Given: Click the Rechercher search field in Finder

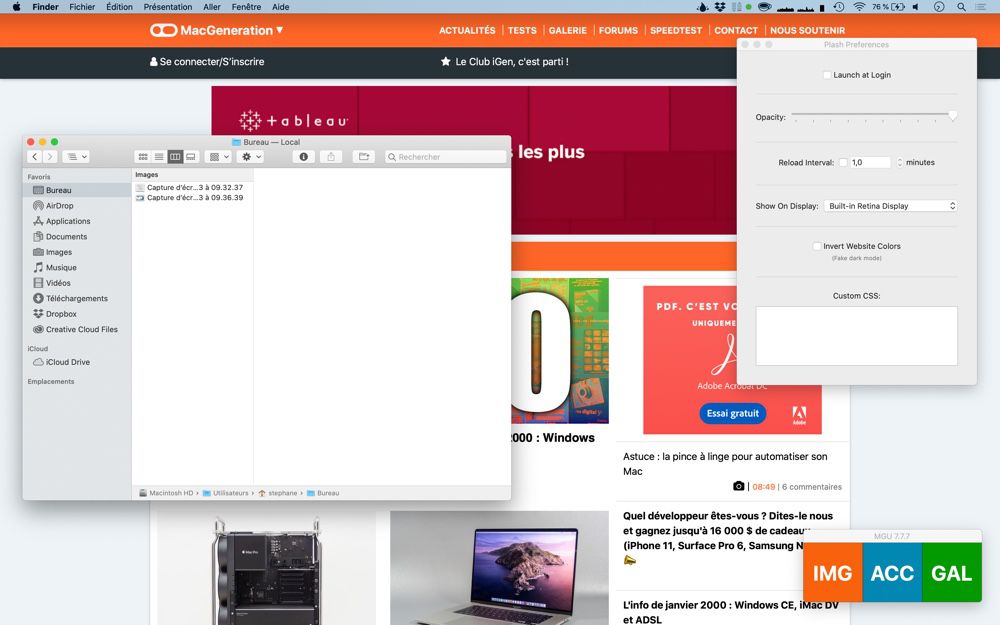Looking at the screenshot, I should coord(445,157).
